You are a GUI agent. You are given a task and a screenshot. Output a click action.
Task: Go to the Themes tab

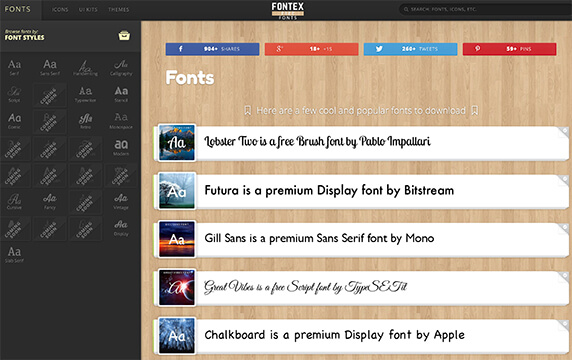[119, 9]
